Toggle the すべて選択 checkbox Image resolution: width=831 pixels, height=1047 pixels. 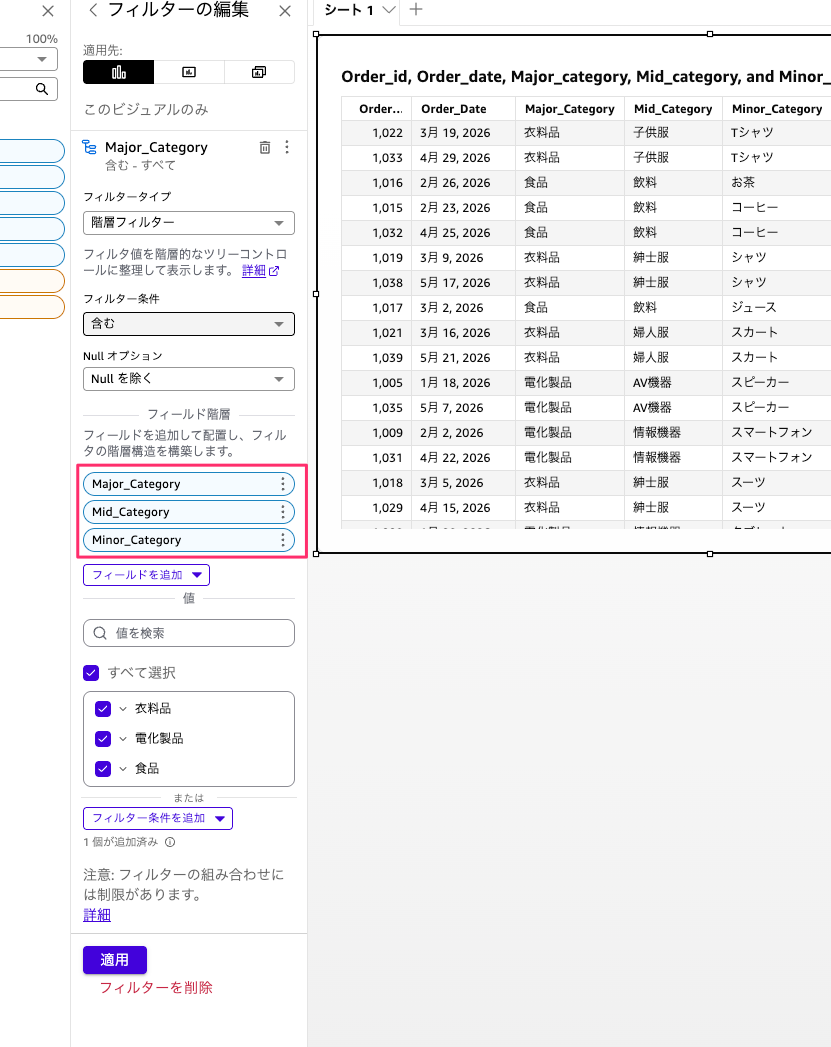(91, 672)
